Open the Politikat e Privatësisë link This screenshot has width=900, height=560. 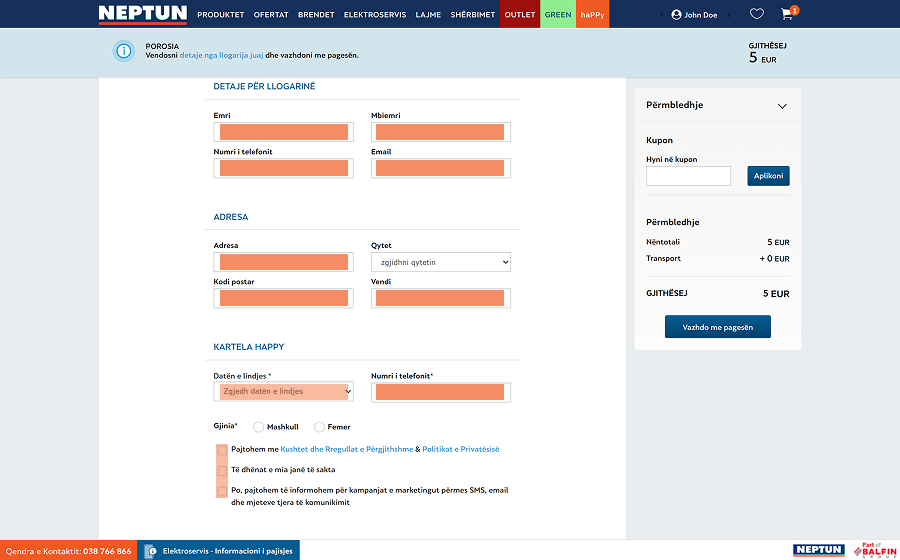(x=460, y=450)
